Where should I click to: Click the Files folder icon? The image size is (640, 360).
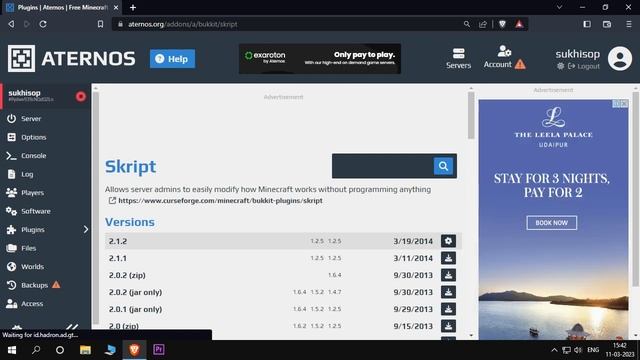(11, 248)
